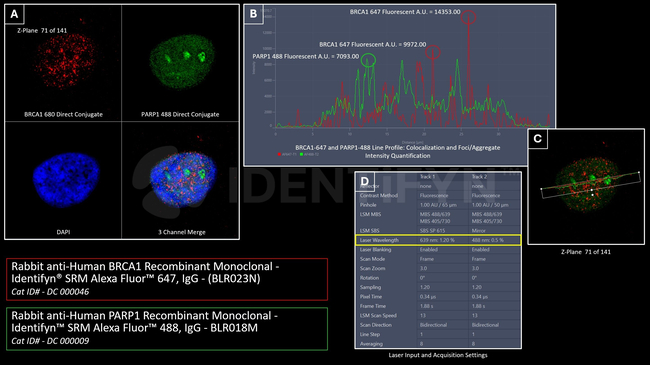This screenshot has height=365, width=650.
Task: Click the PARP1 Recombinant Monoclonal antibody description
Action: pyautogui.click(x=144, y=321)
